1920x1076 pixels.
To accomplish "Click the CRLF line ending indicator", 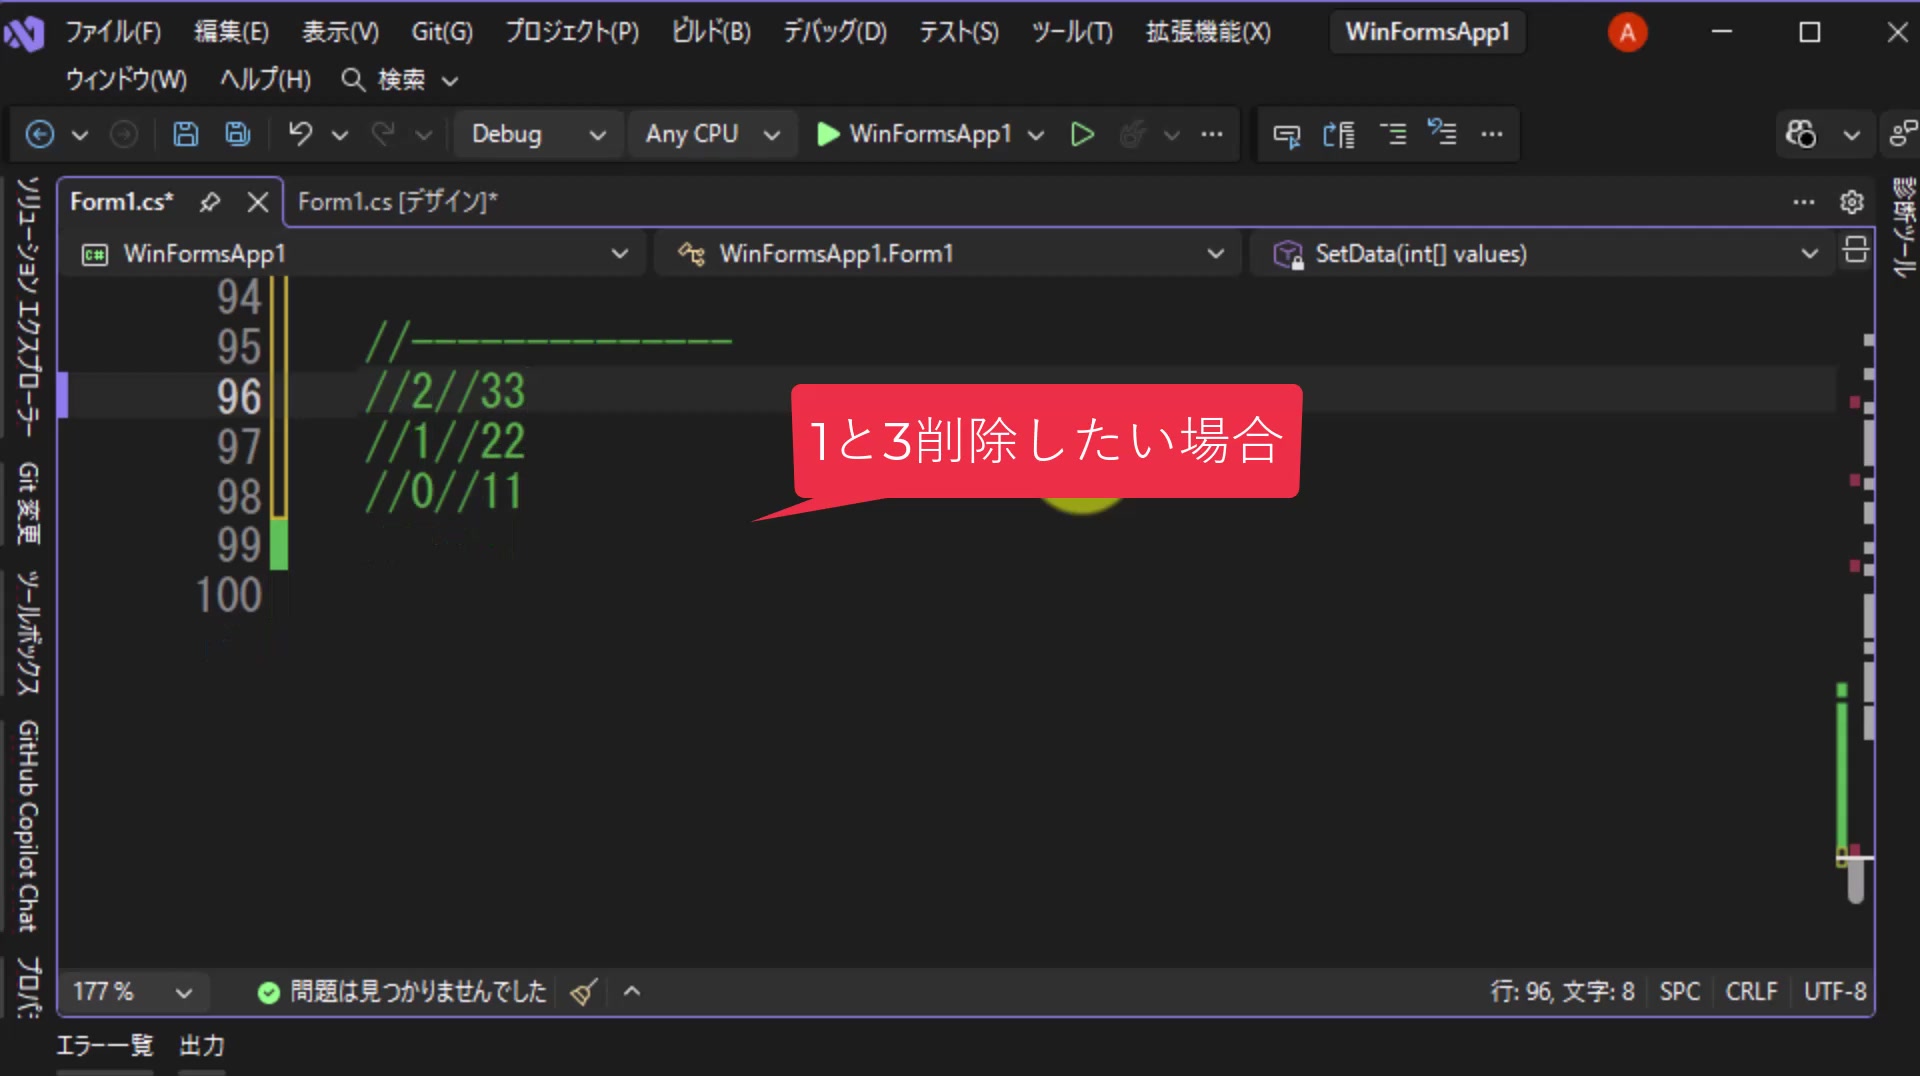I will click(x=1751, y=992).
